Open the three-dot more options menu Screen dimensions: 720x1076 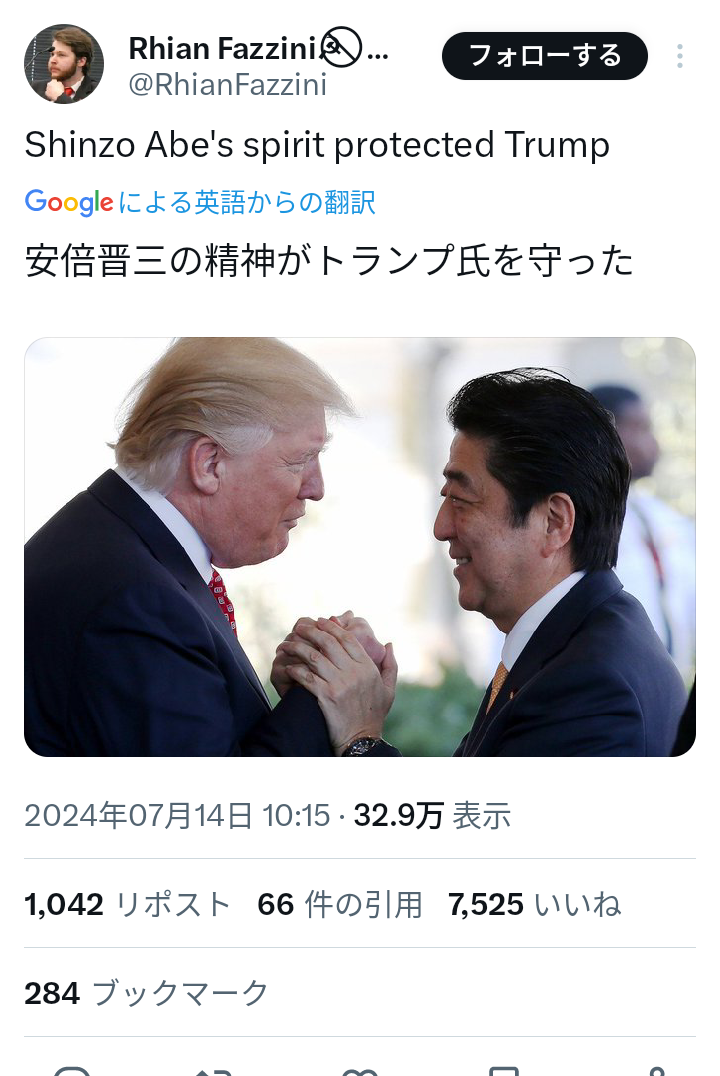click(x=680, y=56)
